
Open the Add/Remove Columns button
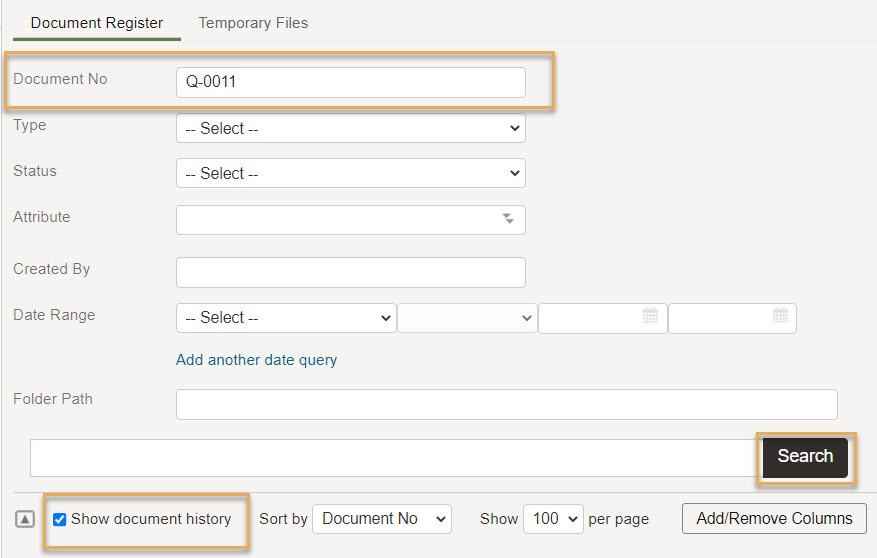click(x=774, y=518)
